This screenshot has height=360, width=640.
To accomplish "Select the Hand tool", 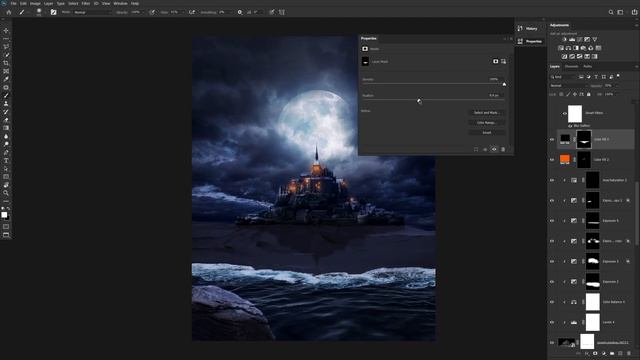I will 6,185.
